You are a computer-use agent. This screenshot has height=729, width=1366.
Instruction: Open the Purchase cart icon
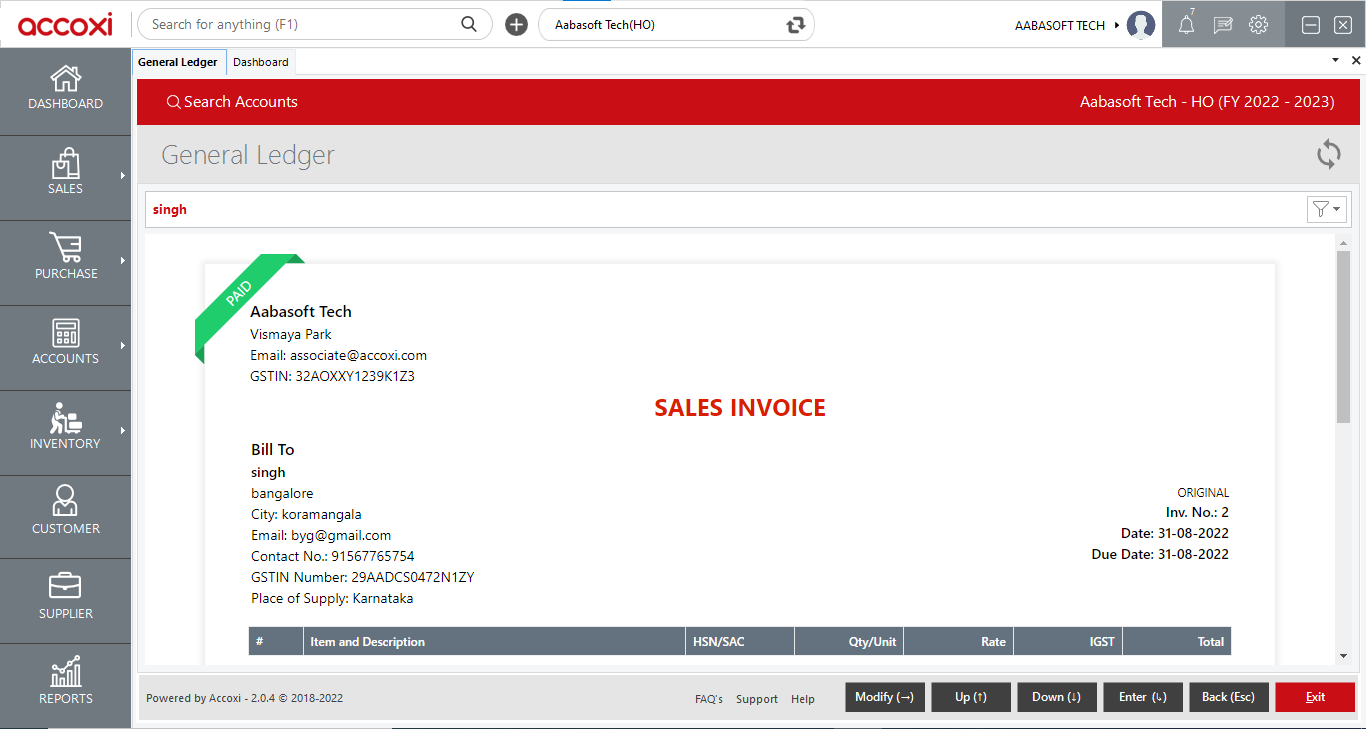coord(65,248)
